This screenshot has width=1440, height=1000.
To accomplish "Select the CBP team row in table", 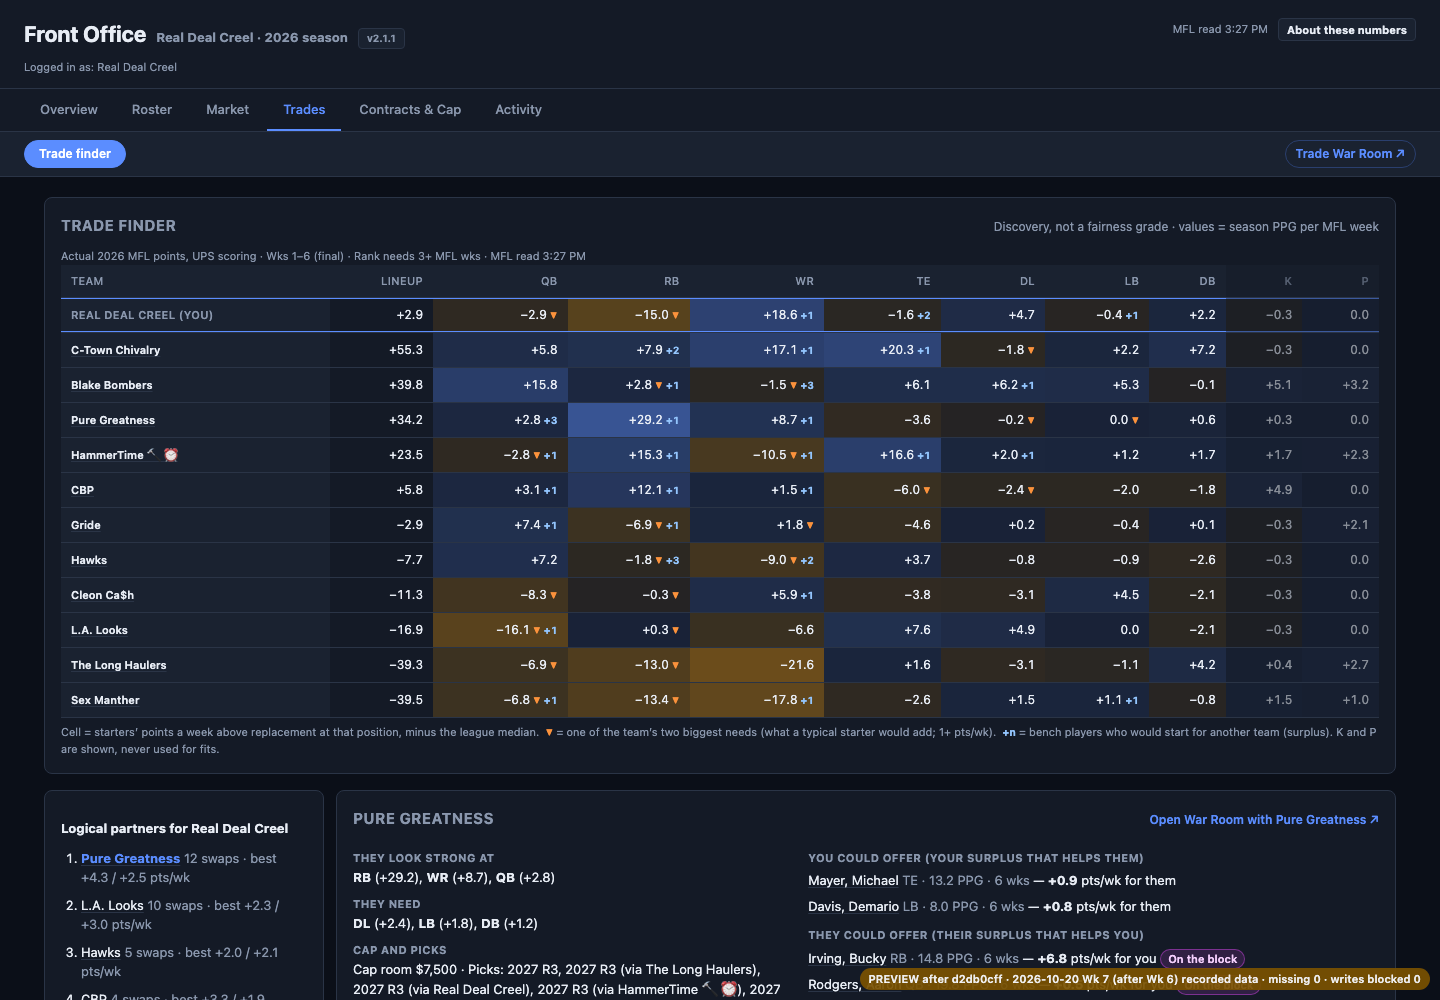I will tap(720, 490).
